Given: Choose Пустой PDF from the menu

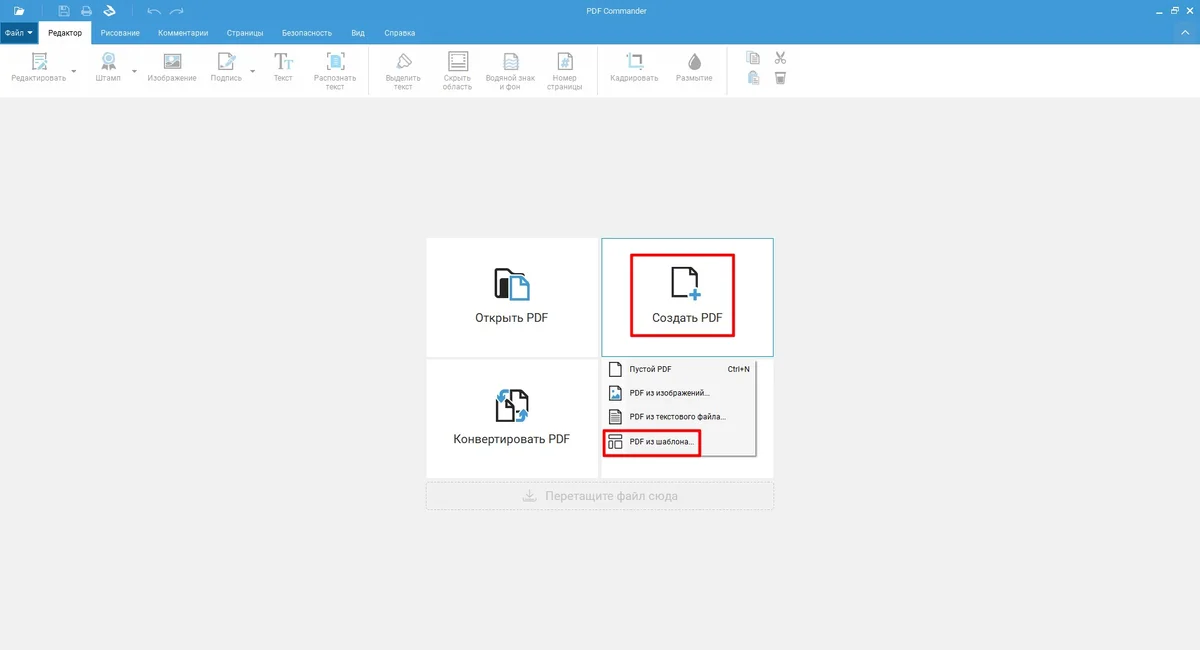Looking at the screenshot, I should click(679, 369).
